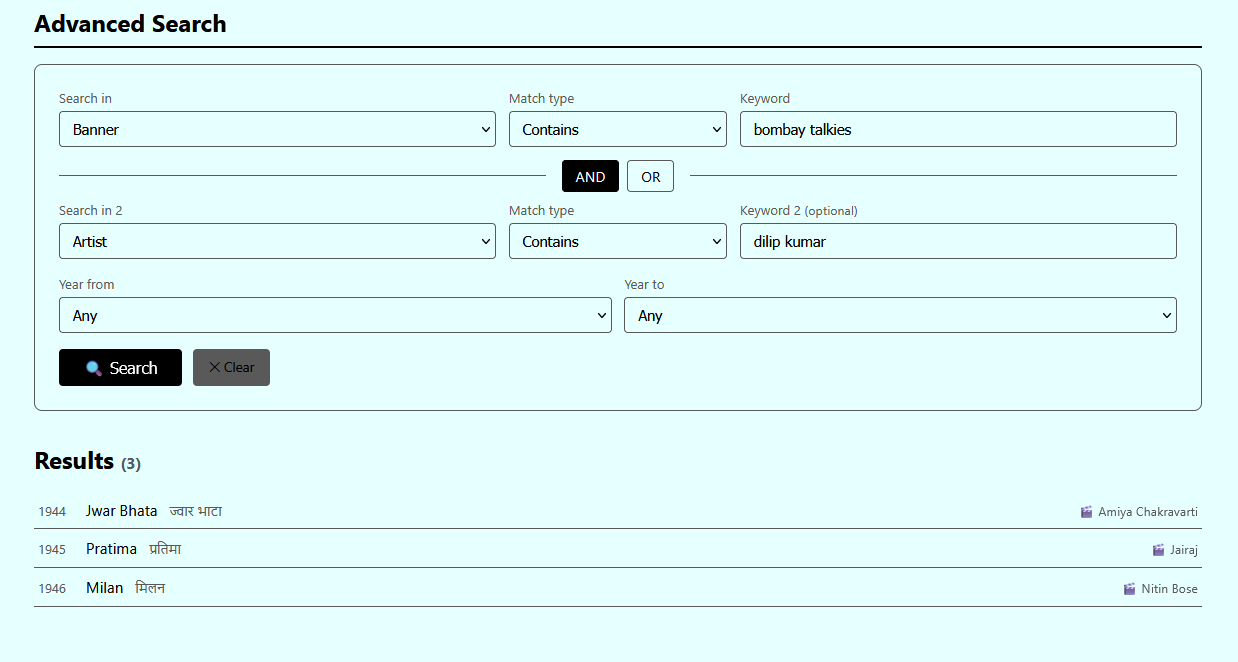
Task: Open the Year to dropdown
Action: click(x=900, y=315)
